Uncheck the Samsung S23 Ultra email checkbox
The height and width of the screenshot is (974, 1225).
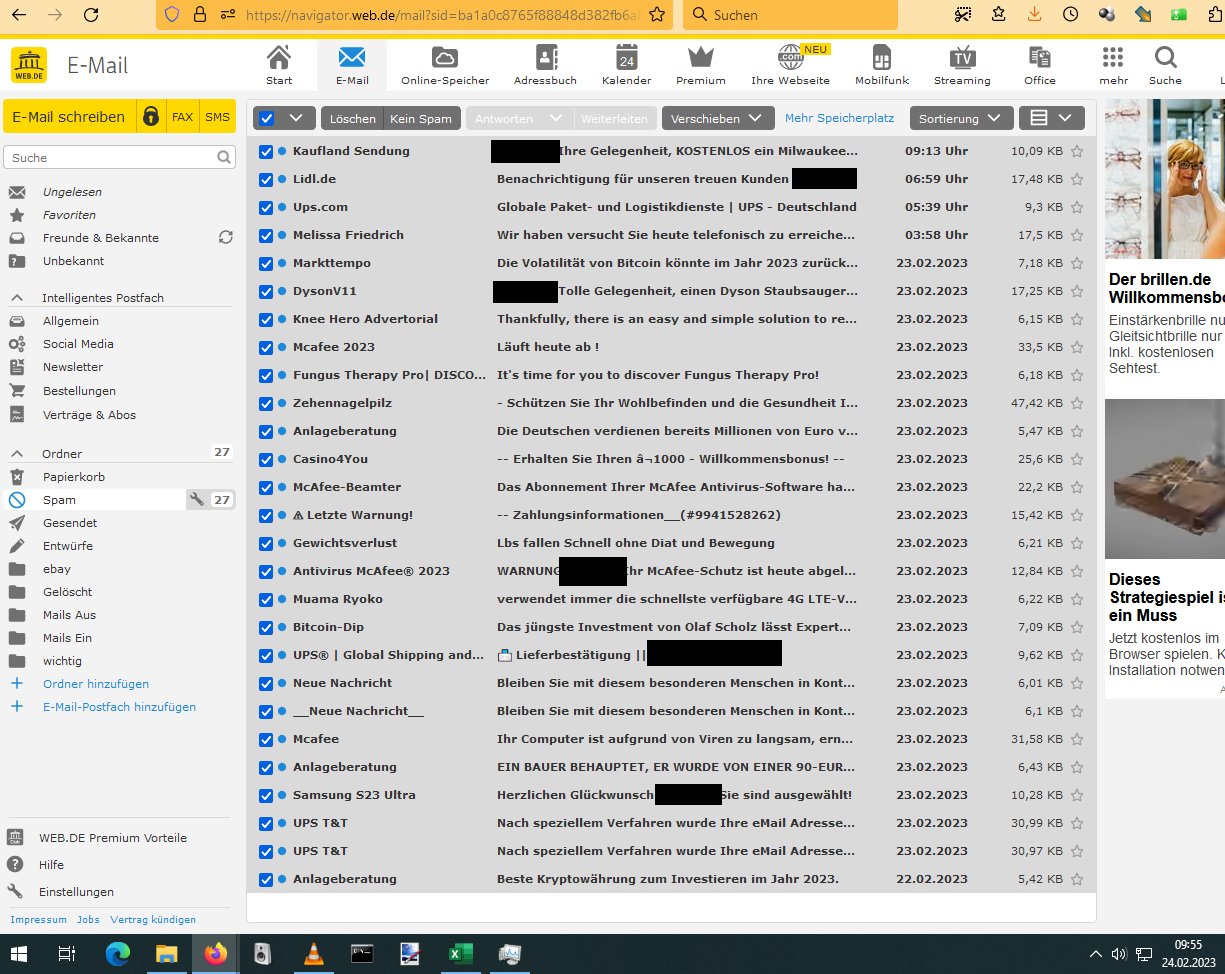(x=266, y=795)
